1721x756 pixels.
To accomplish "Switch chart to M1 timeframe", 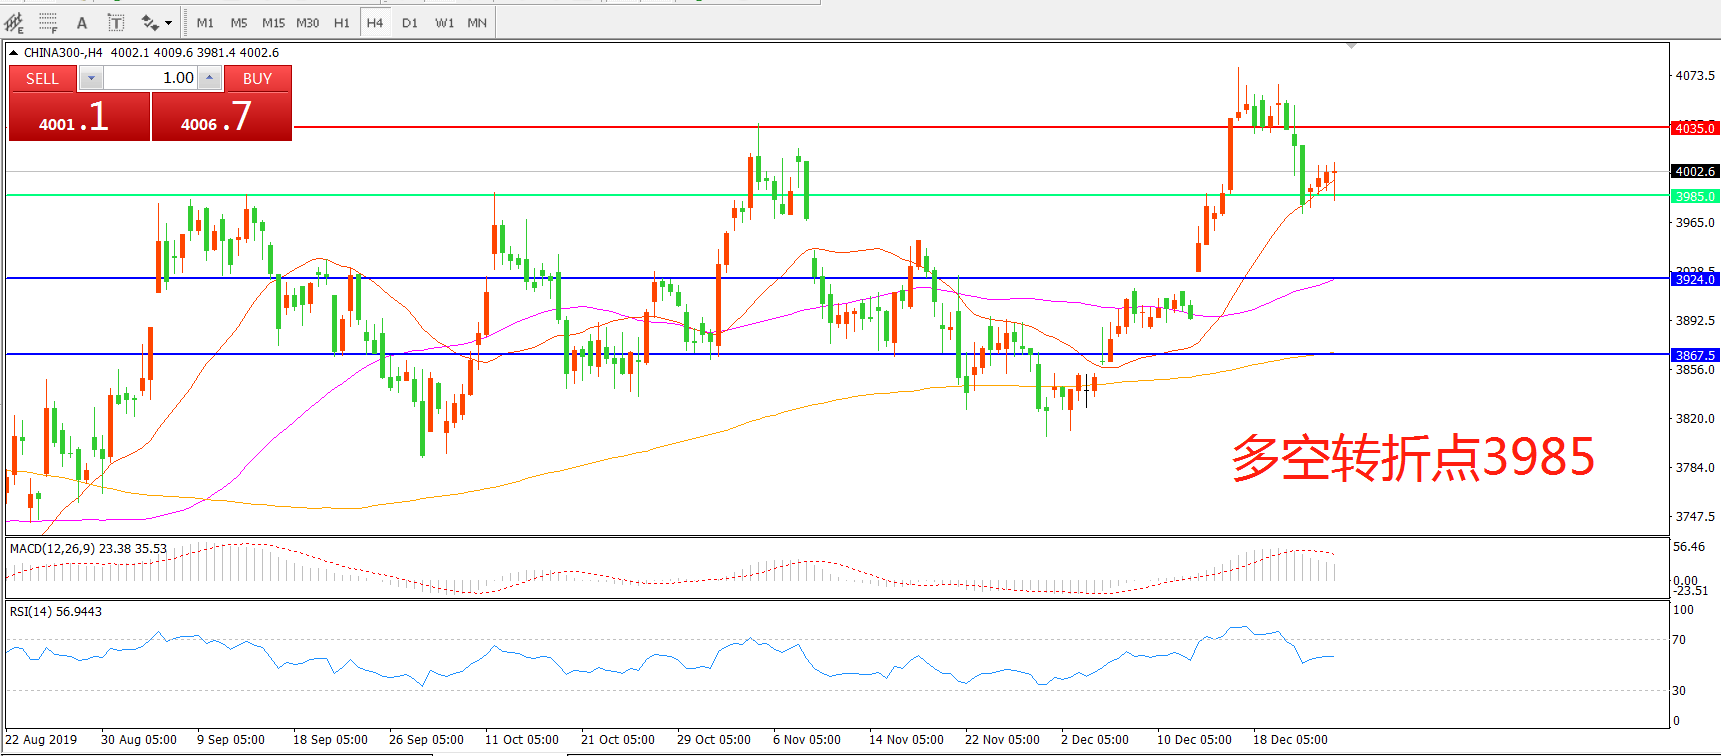I will [x=205, y=22].
